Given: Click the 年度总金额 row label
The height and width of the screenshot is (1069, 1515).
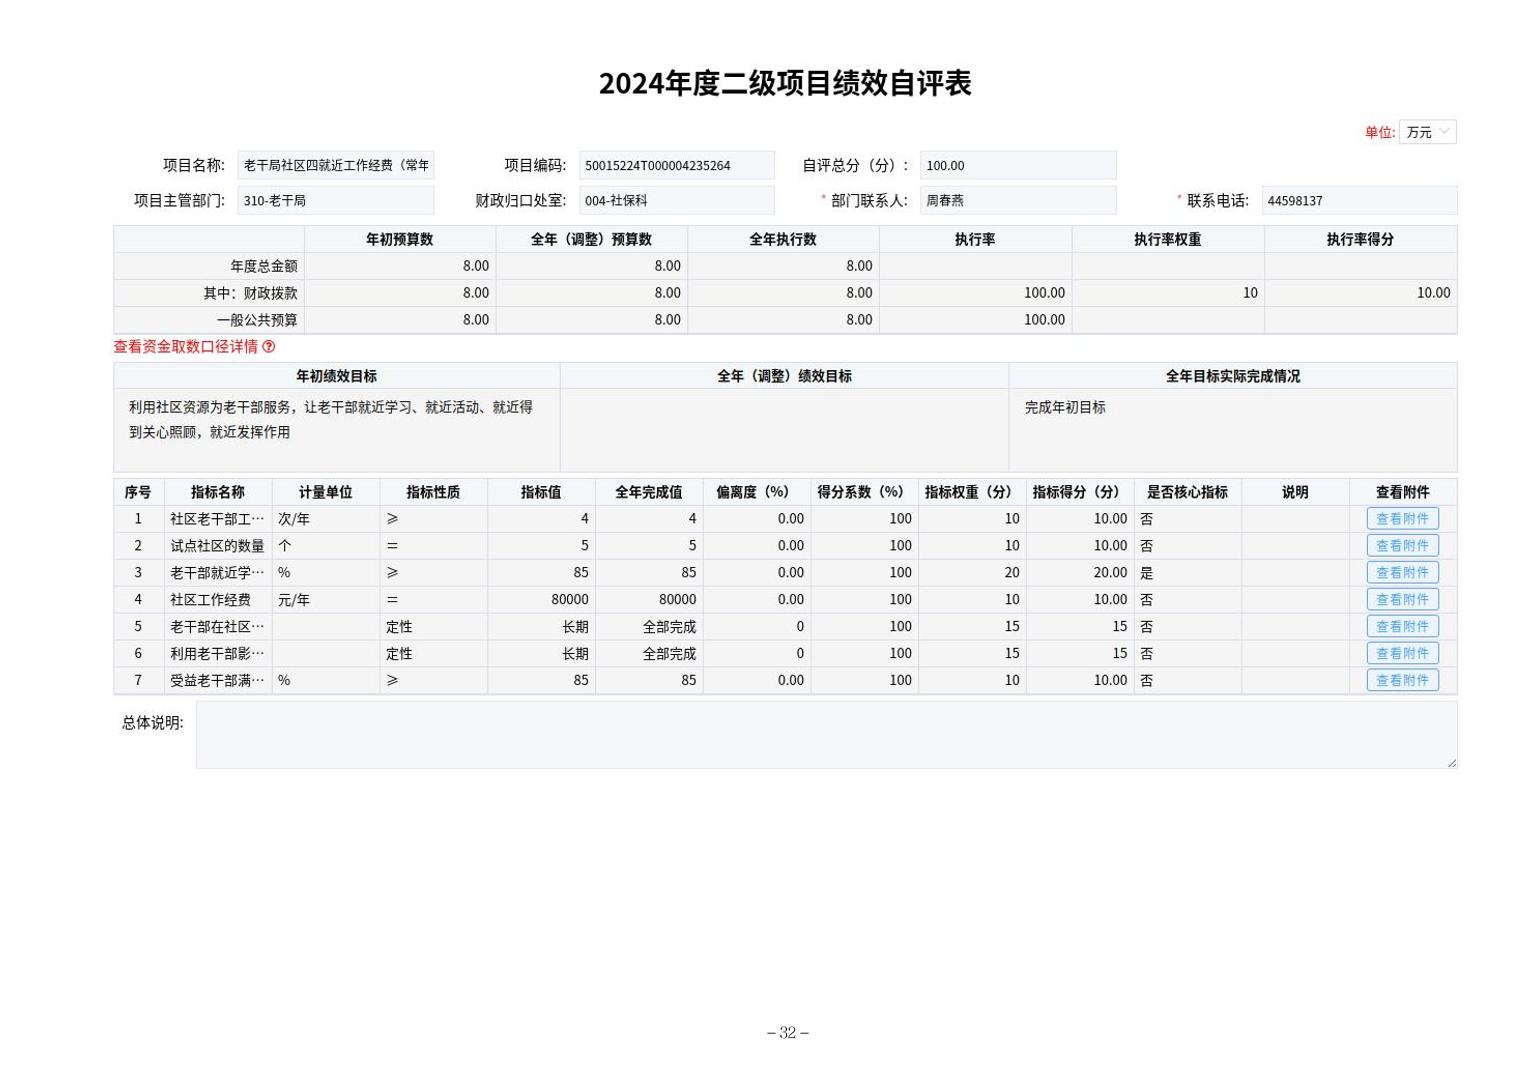Looking at the screenshot, I should 209,266.
